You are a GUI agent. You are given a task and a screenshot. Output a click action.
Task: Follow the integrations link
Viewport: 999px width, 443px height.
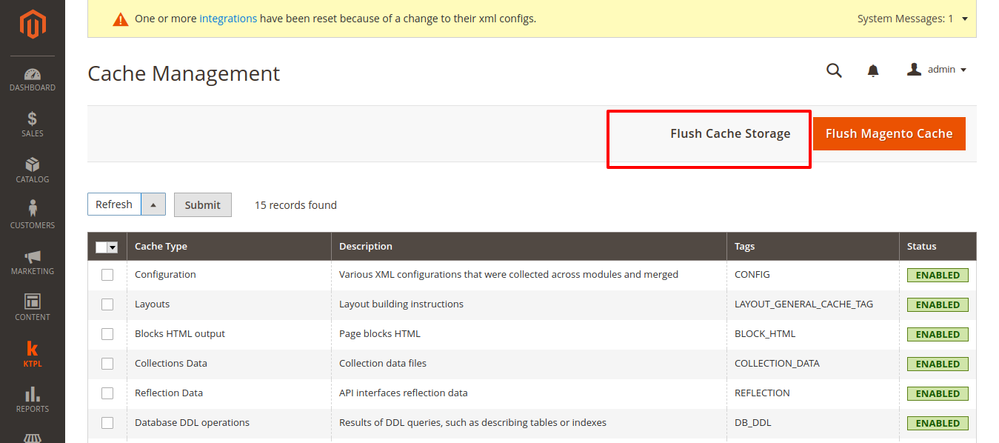228,18
